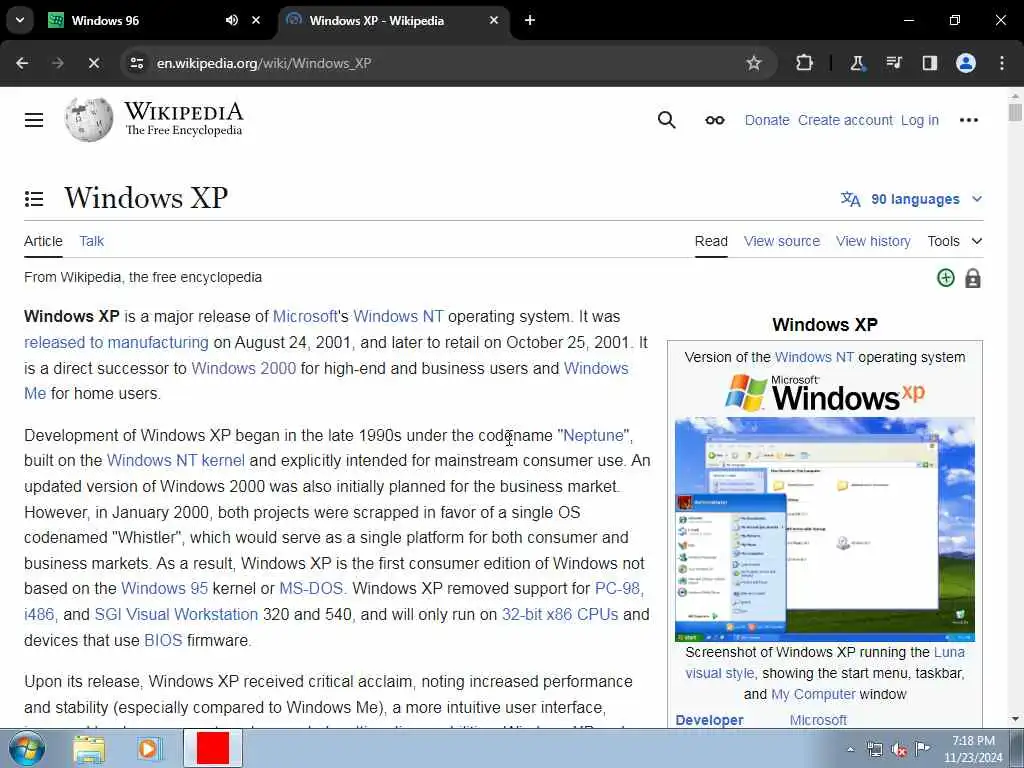This screenshot has height=768, width=1024.
Task: Click the muted volume tray icon
Action: [899, 750]
